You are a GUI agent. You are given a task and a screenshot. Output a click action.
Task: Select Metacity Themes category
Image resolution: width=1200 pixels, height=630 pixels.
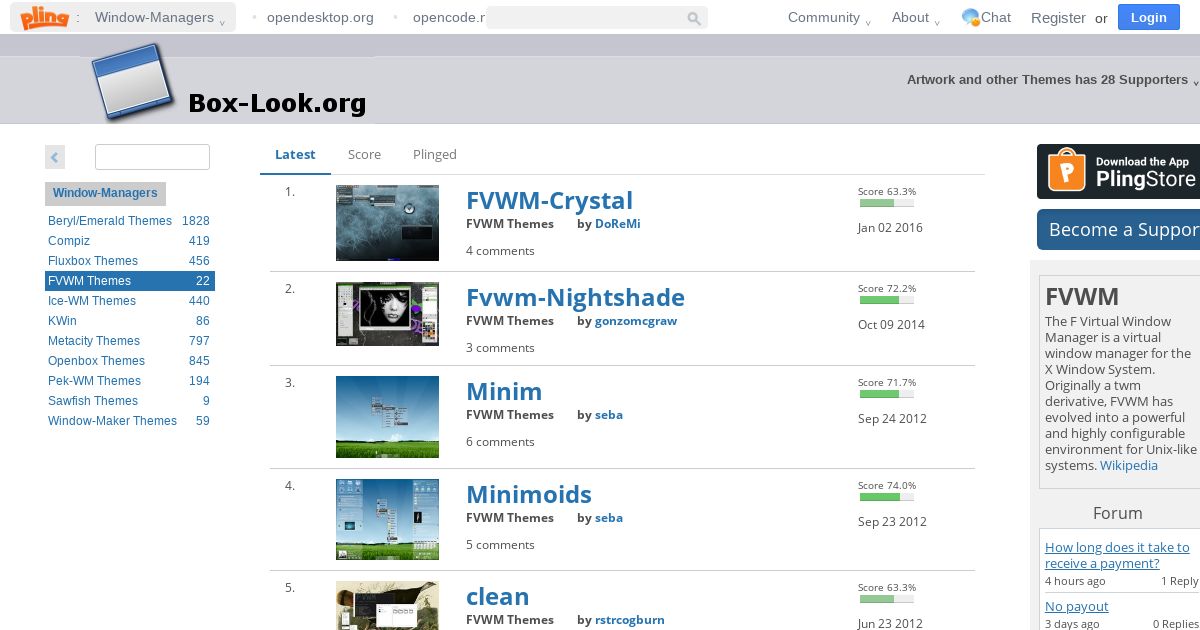coord(129,341)
